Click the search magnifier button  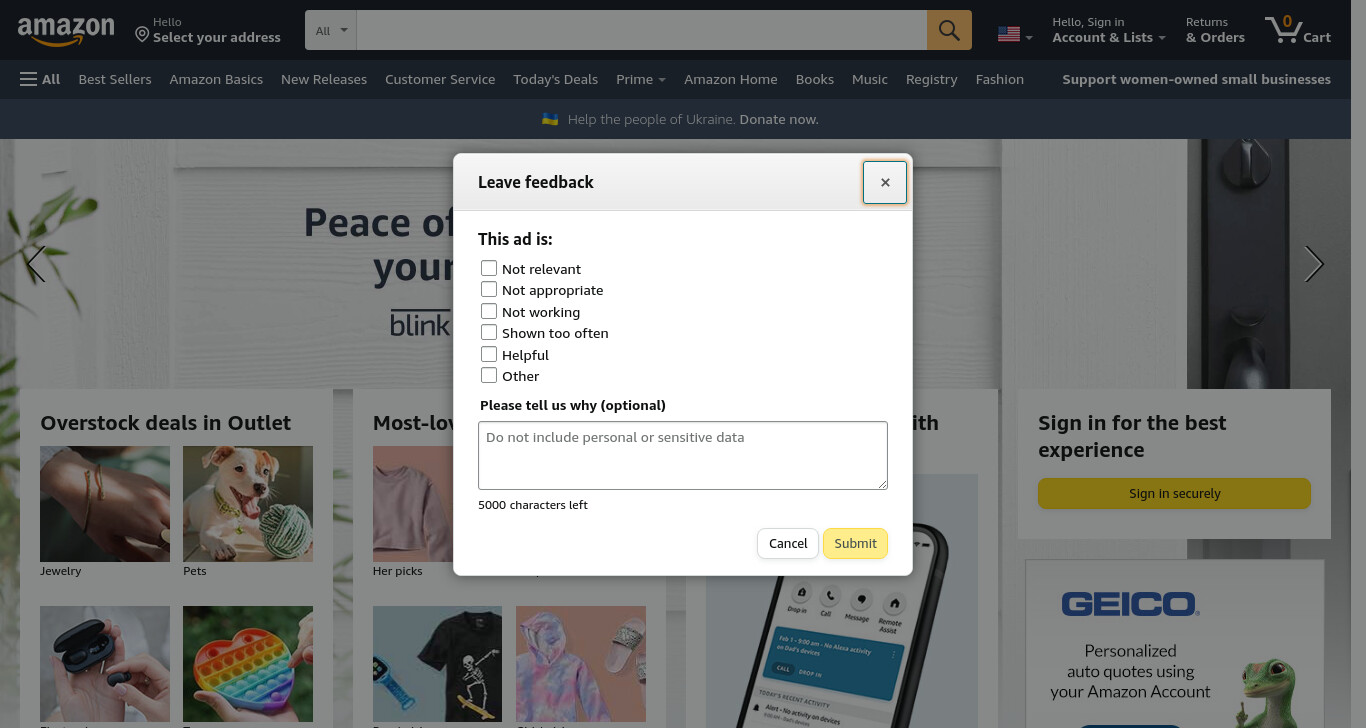click(x=949, y=30)
